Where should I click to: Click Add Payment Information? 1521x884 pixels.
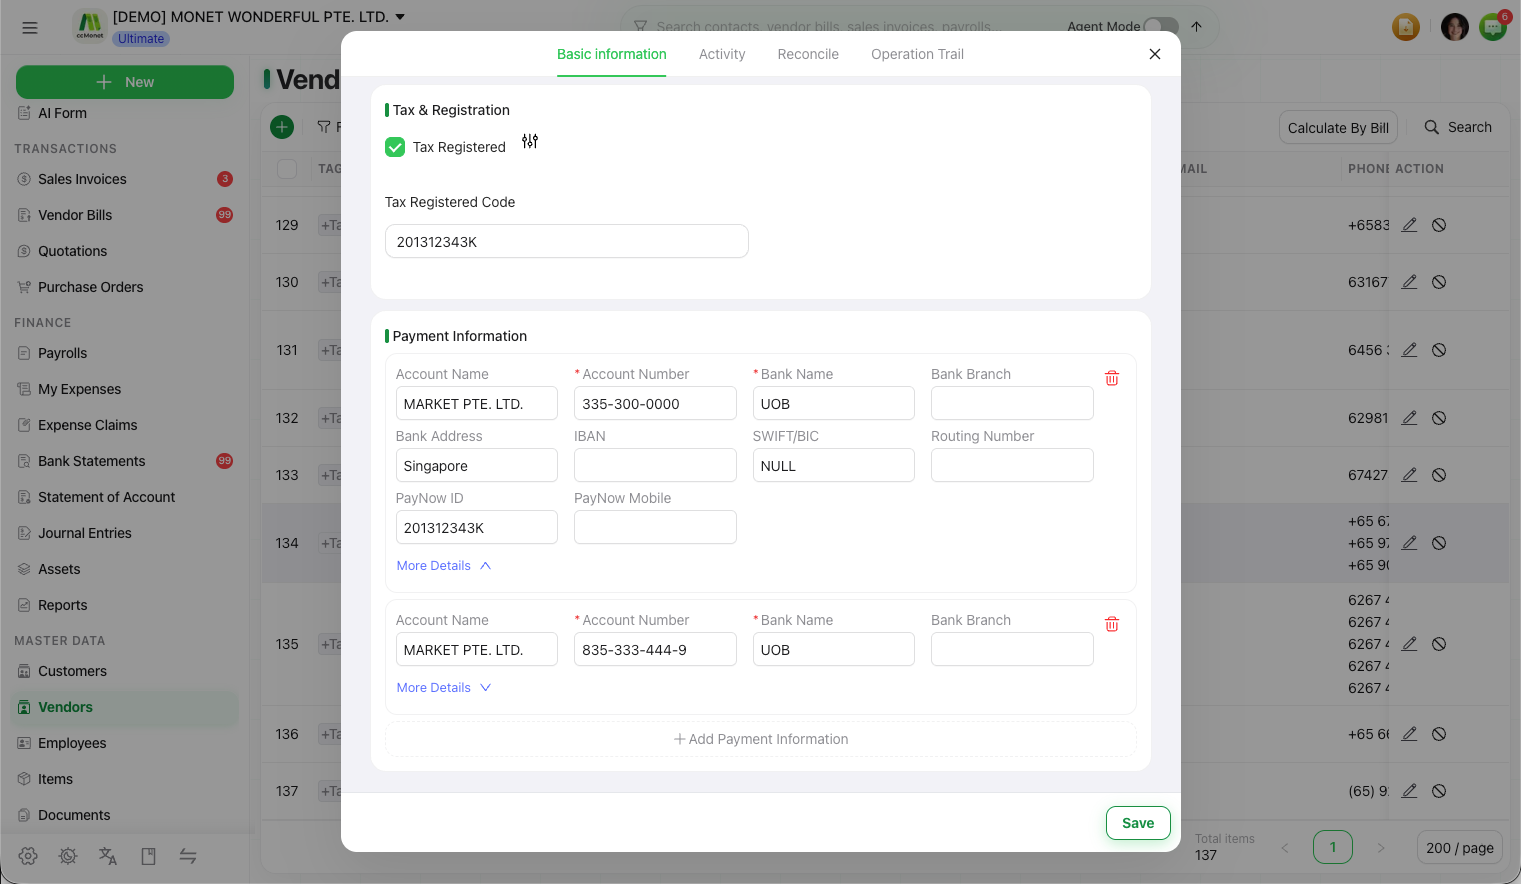click(761, 739)
